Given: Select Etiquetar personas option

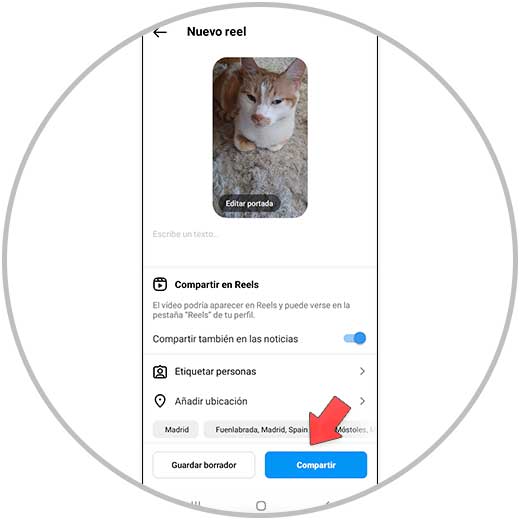Looking at the screenshot, I should pos(260,372).
